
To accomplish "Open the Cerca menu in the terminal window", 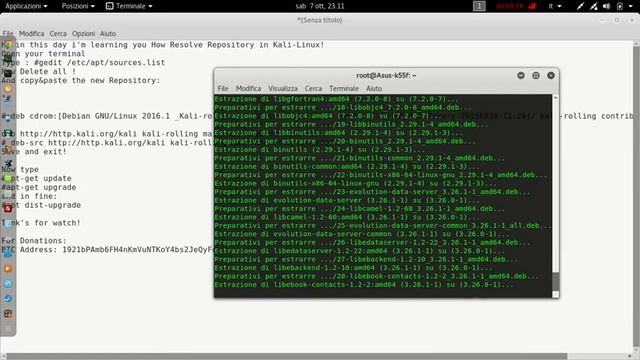I will pyautogui.click(x=313, y=88).
